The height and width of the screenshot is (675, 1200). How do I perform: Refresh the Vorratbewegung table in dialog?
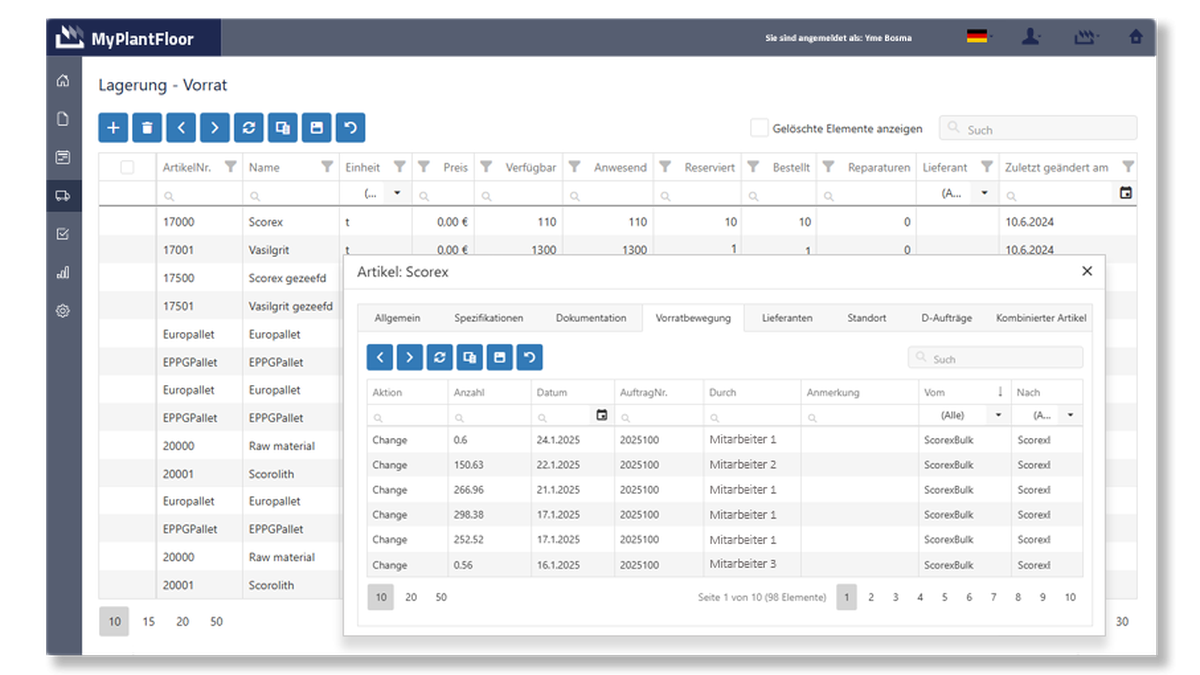click(439, 357)
